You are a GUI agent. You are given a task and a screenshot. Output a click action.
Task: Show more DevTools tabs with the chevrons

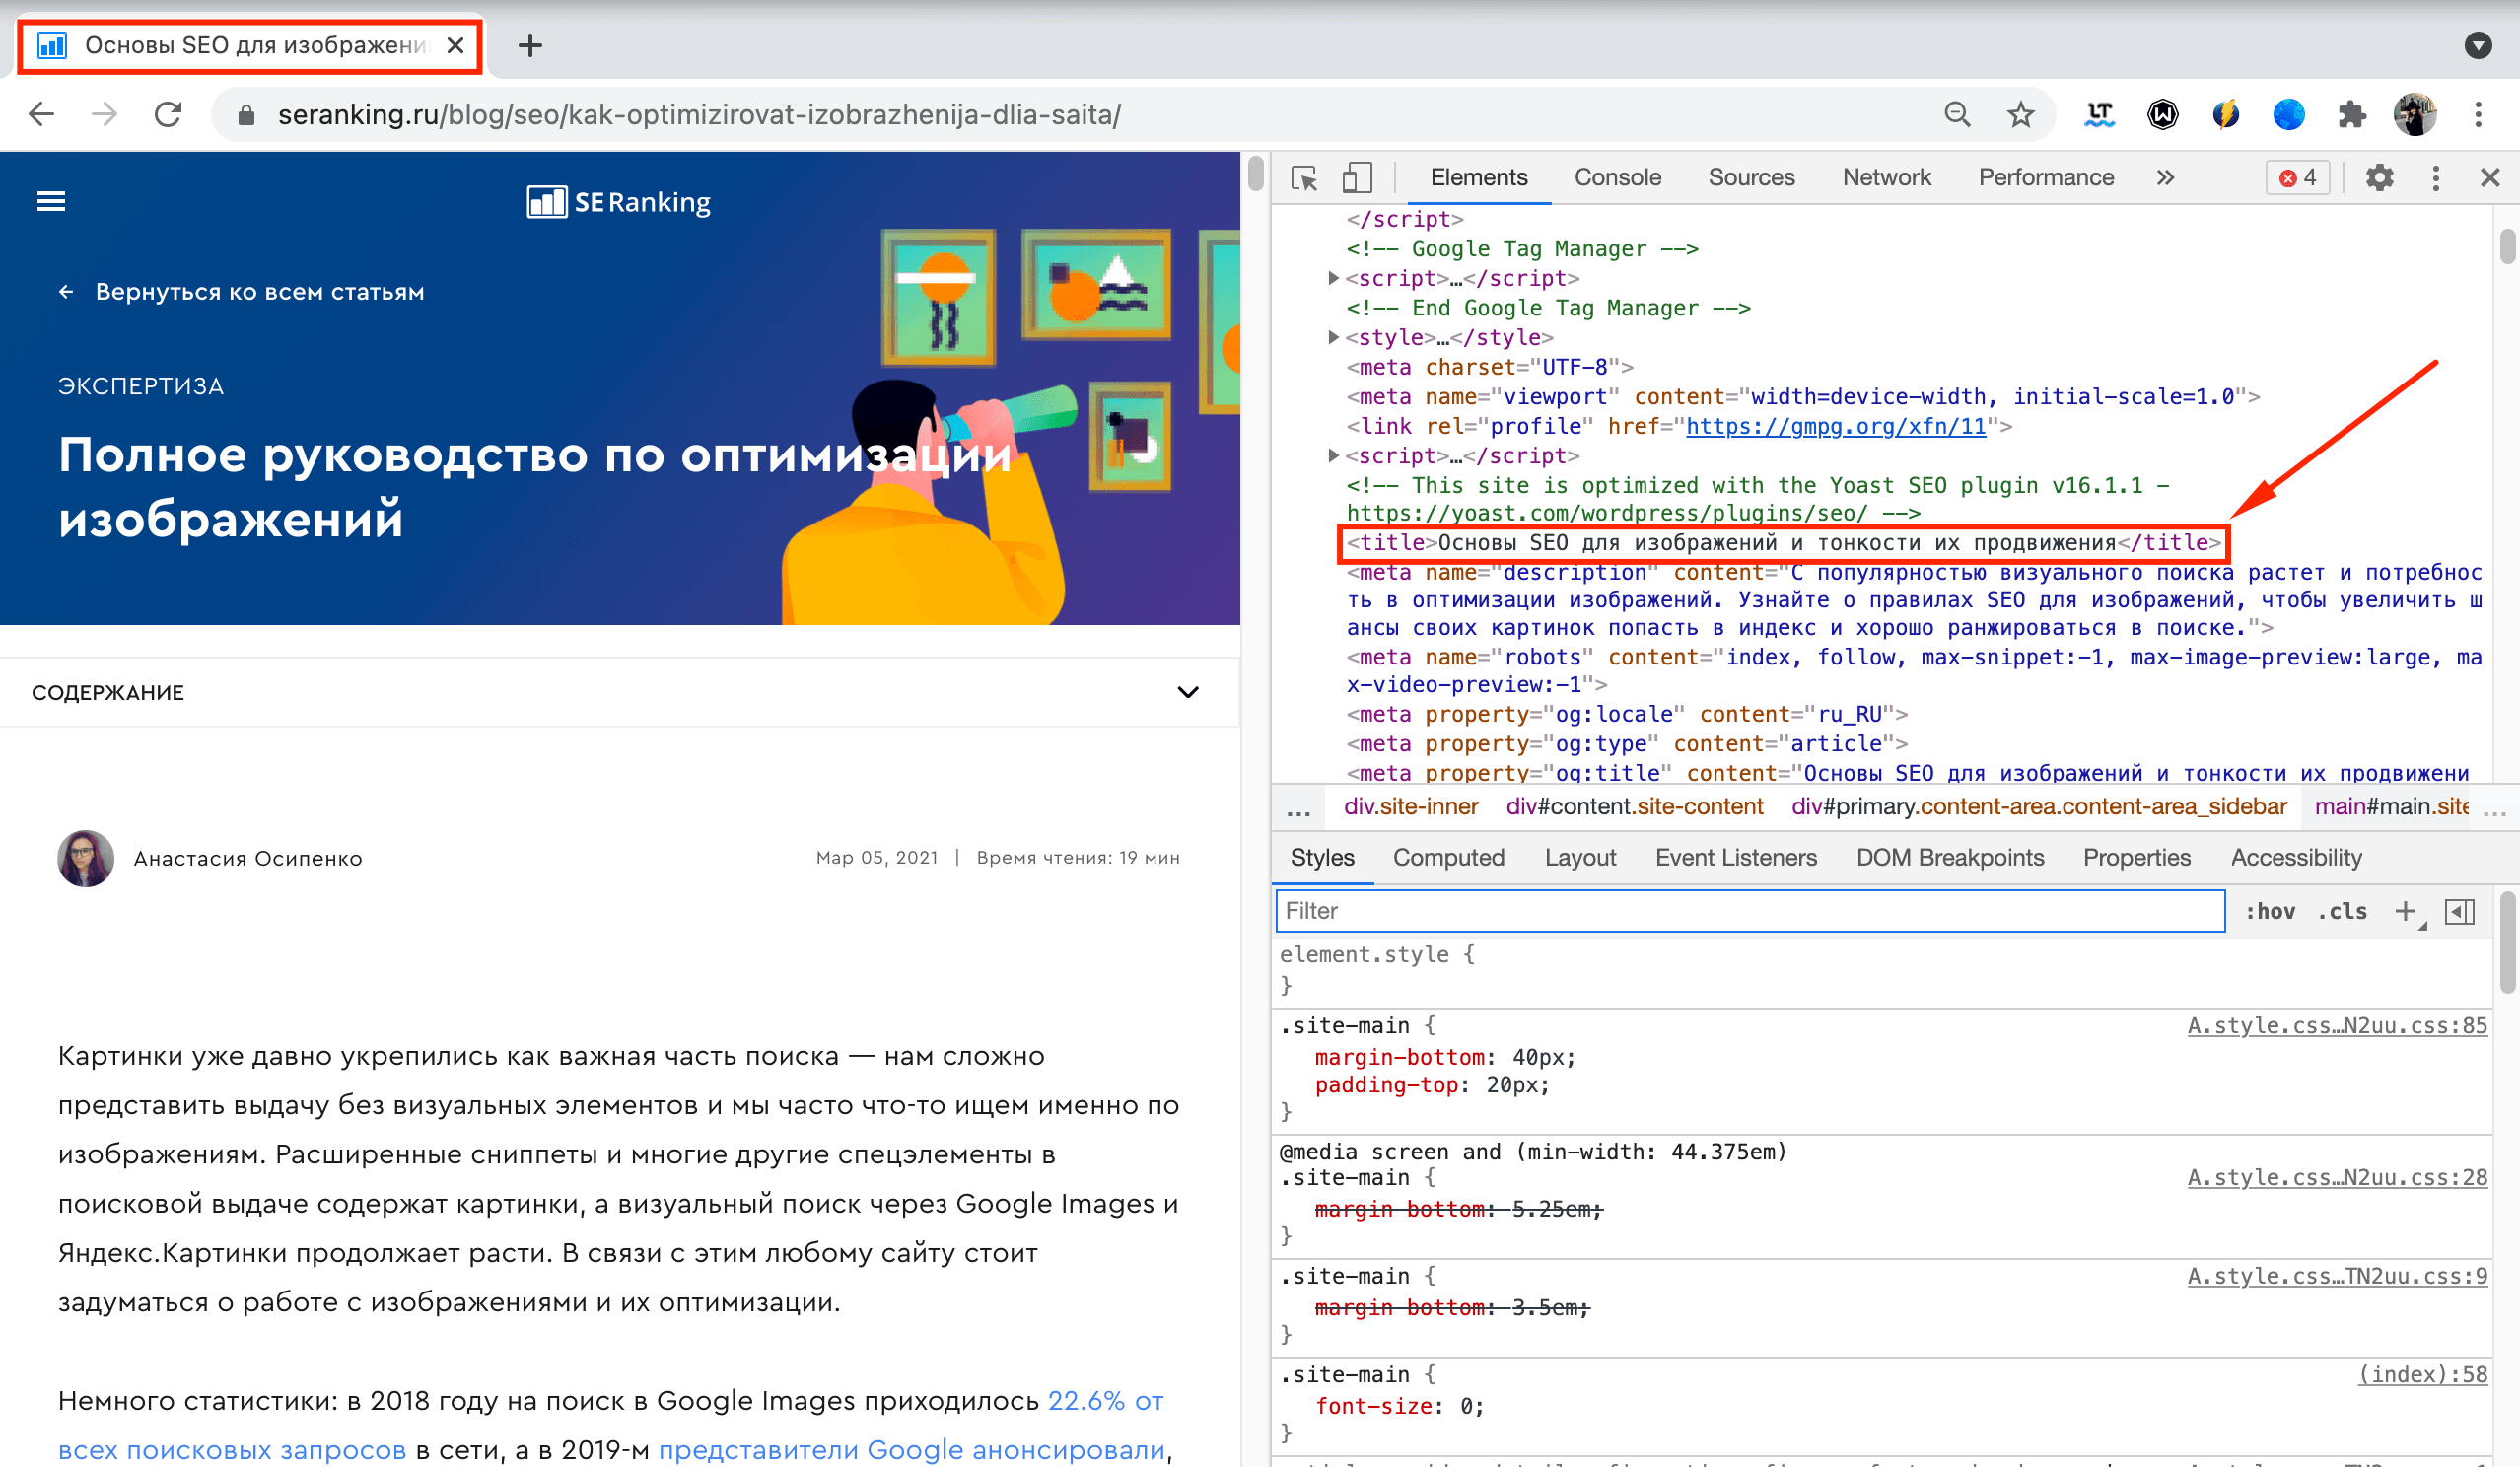pos(2165,178)
